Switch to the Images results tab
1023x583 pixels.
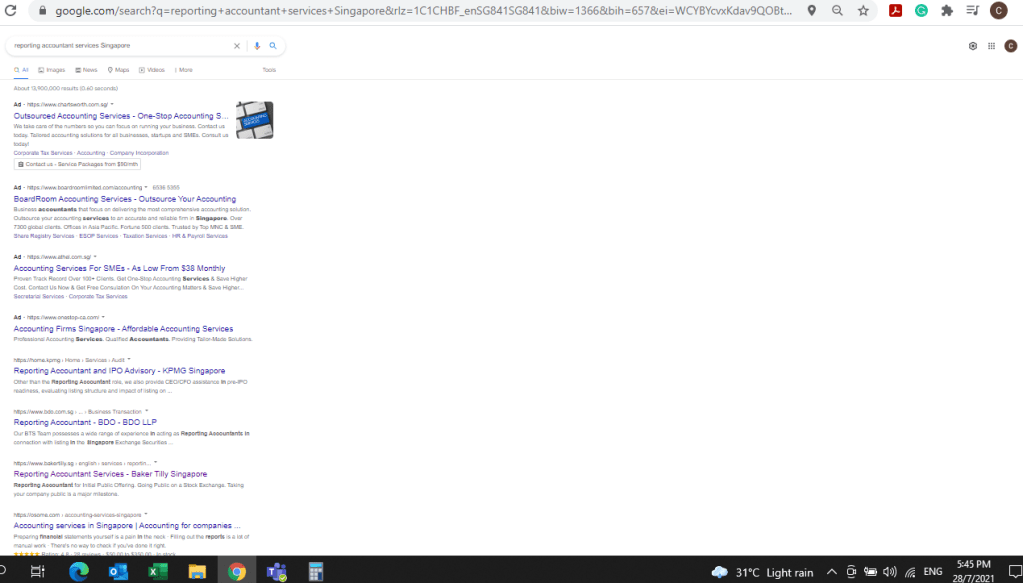click(x=52, y=70)
